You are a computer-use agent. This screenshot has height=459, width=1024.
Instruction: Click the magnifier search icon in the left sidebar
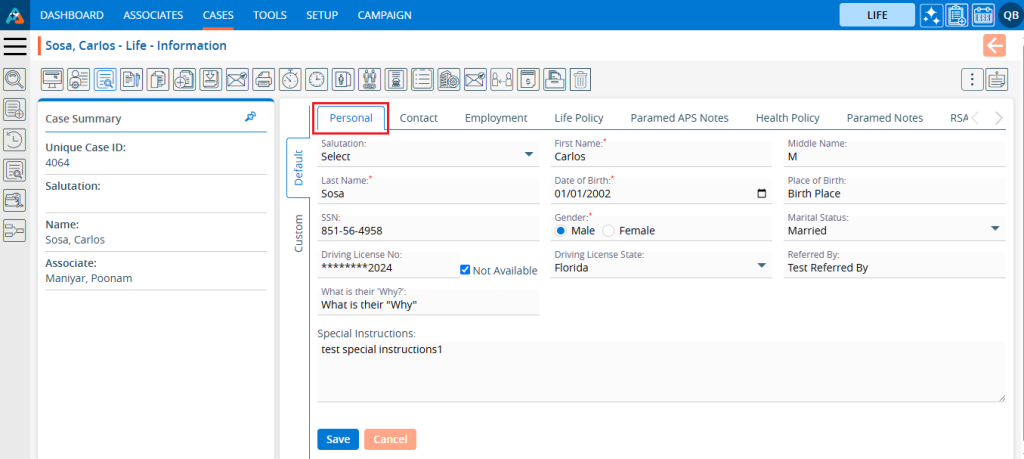click(x=15, y=79)
